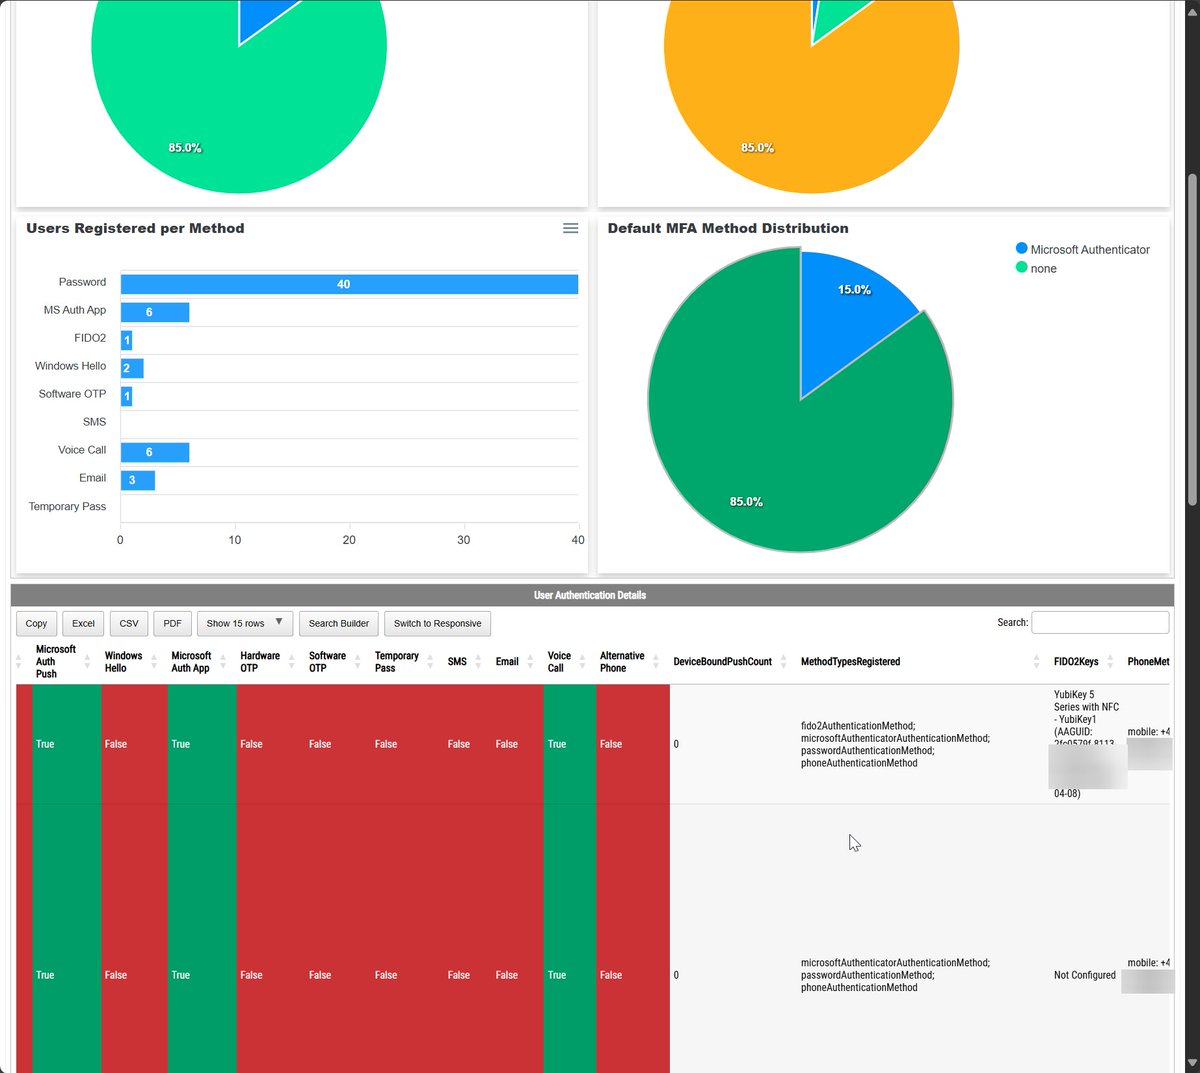Click sort arrows beside FIDO2Keys header
Image resolution: width=1200 pixels, height=1073 pixels.
pyautogui.click(x=1110, y=662)
